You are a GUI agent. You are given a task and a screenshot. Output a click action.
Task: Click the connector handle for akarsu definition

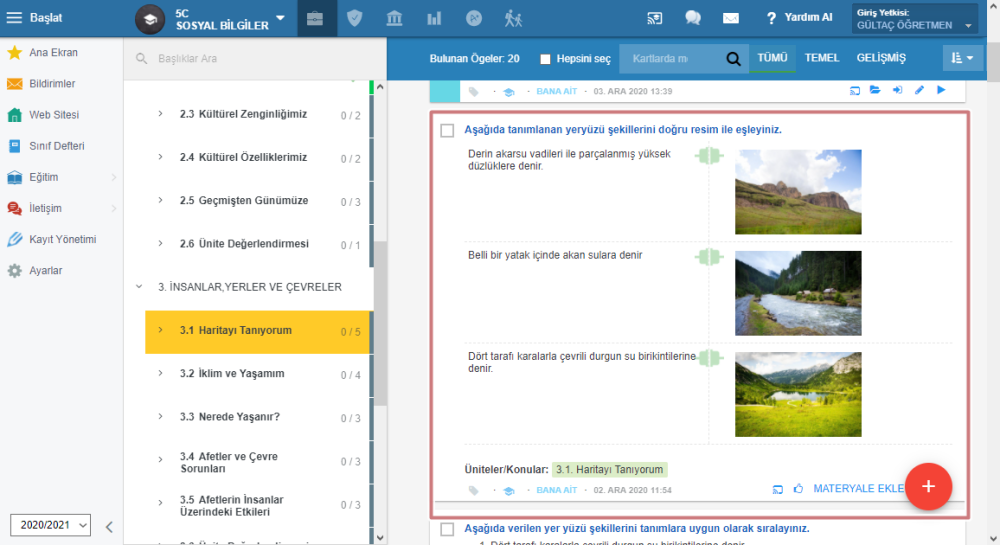point(709,257)
